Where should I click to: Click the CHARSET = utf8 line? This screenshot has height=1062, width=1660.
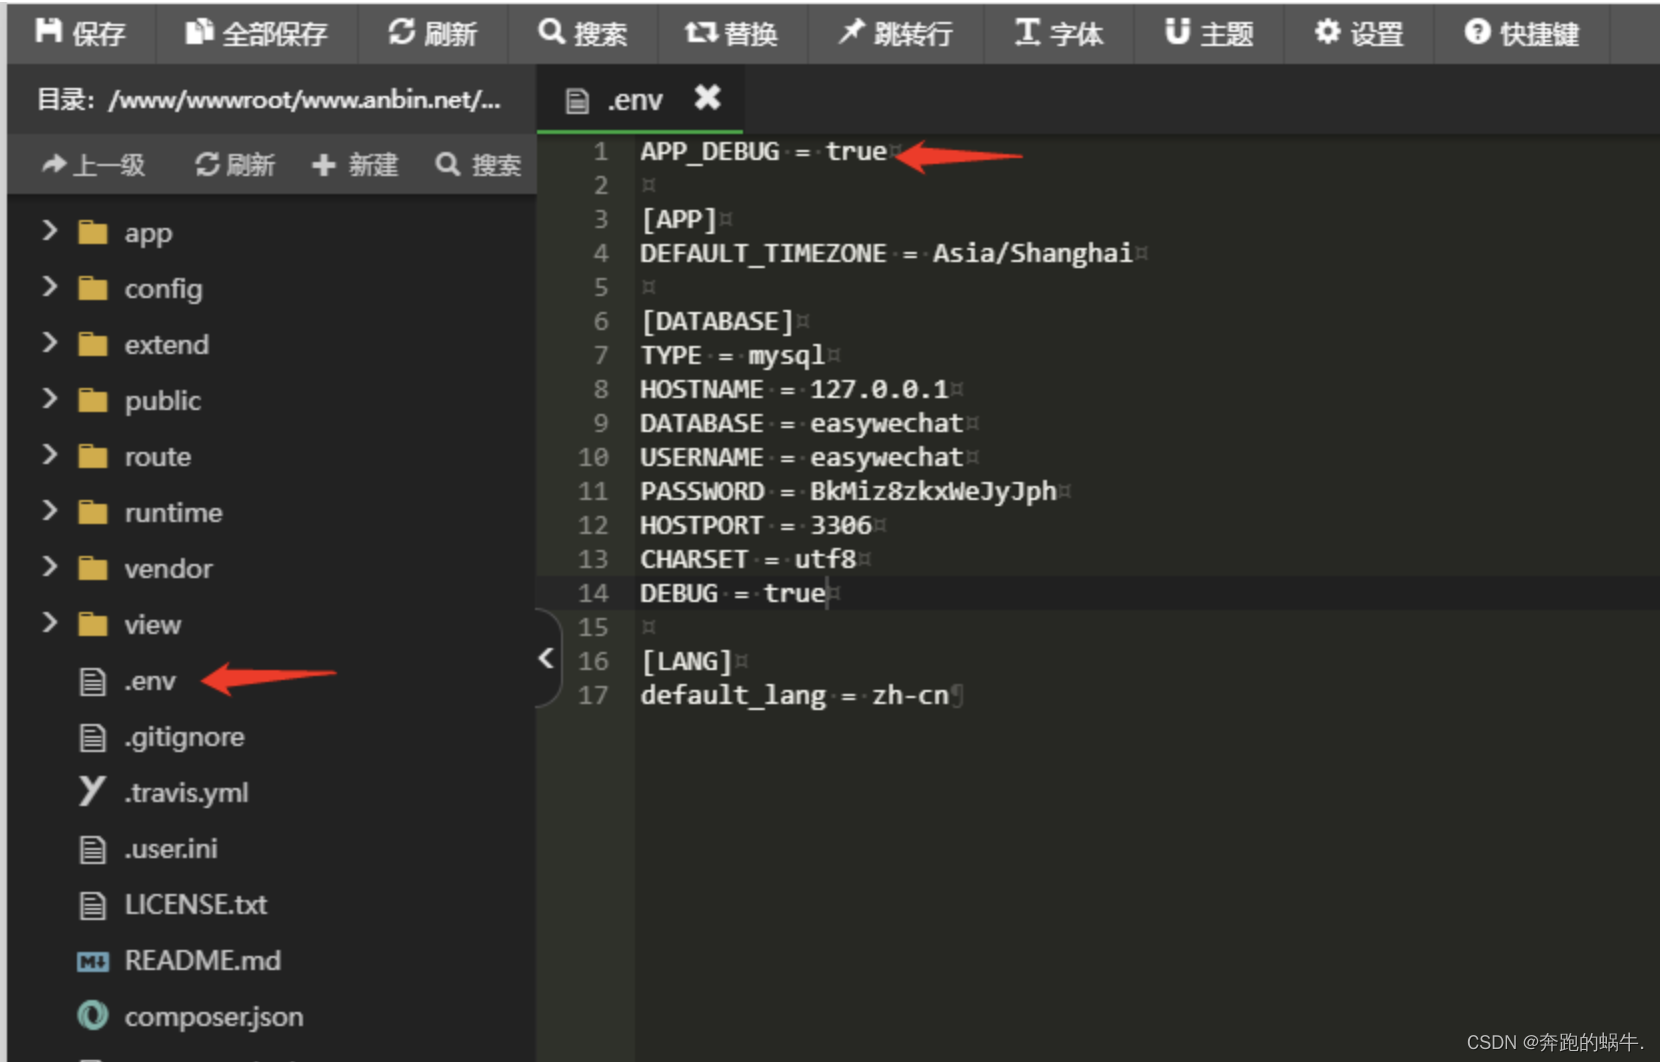pyautogui.click(x=748, y=559)
